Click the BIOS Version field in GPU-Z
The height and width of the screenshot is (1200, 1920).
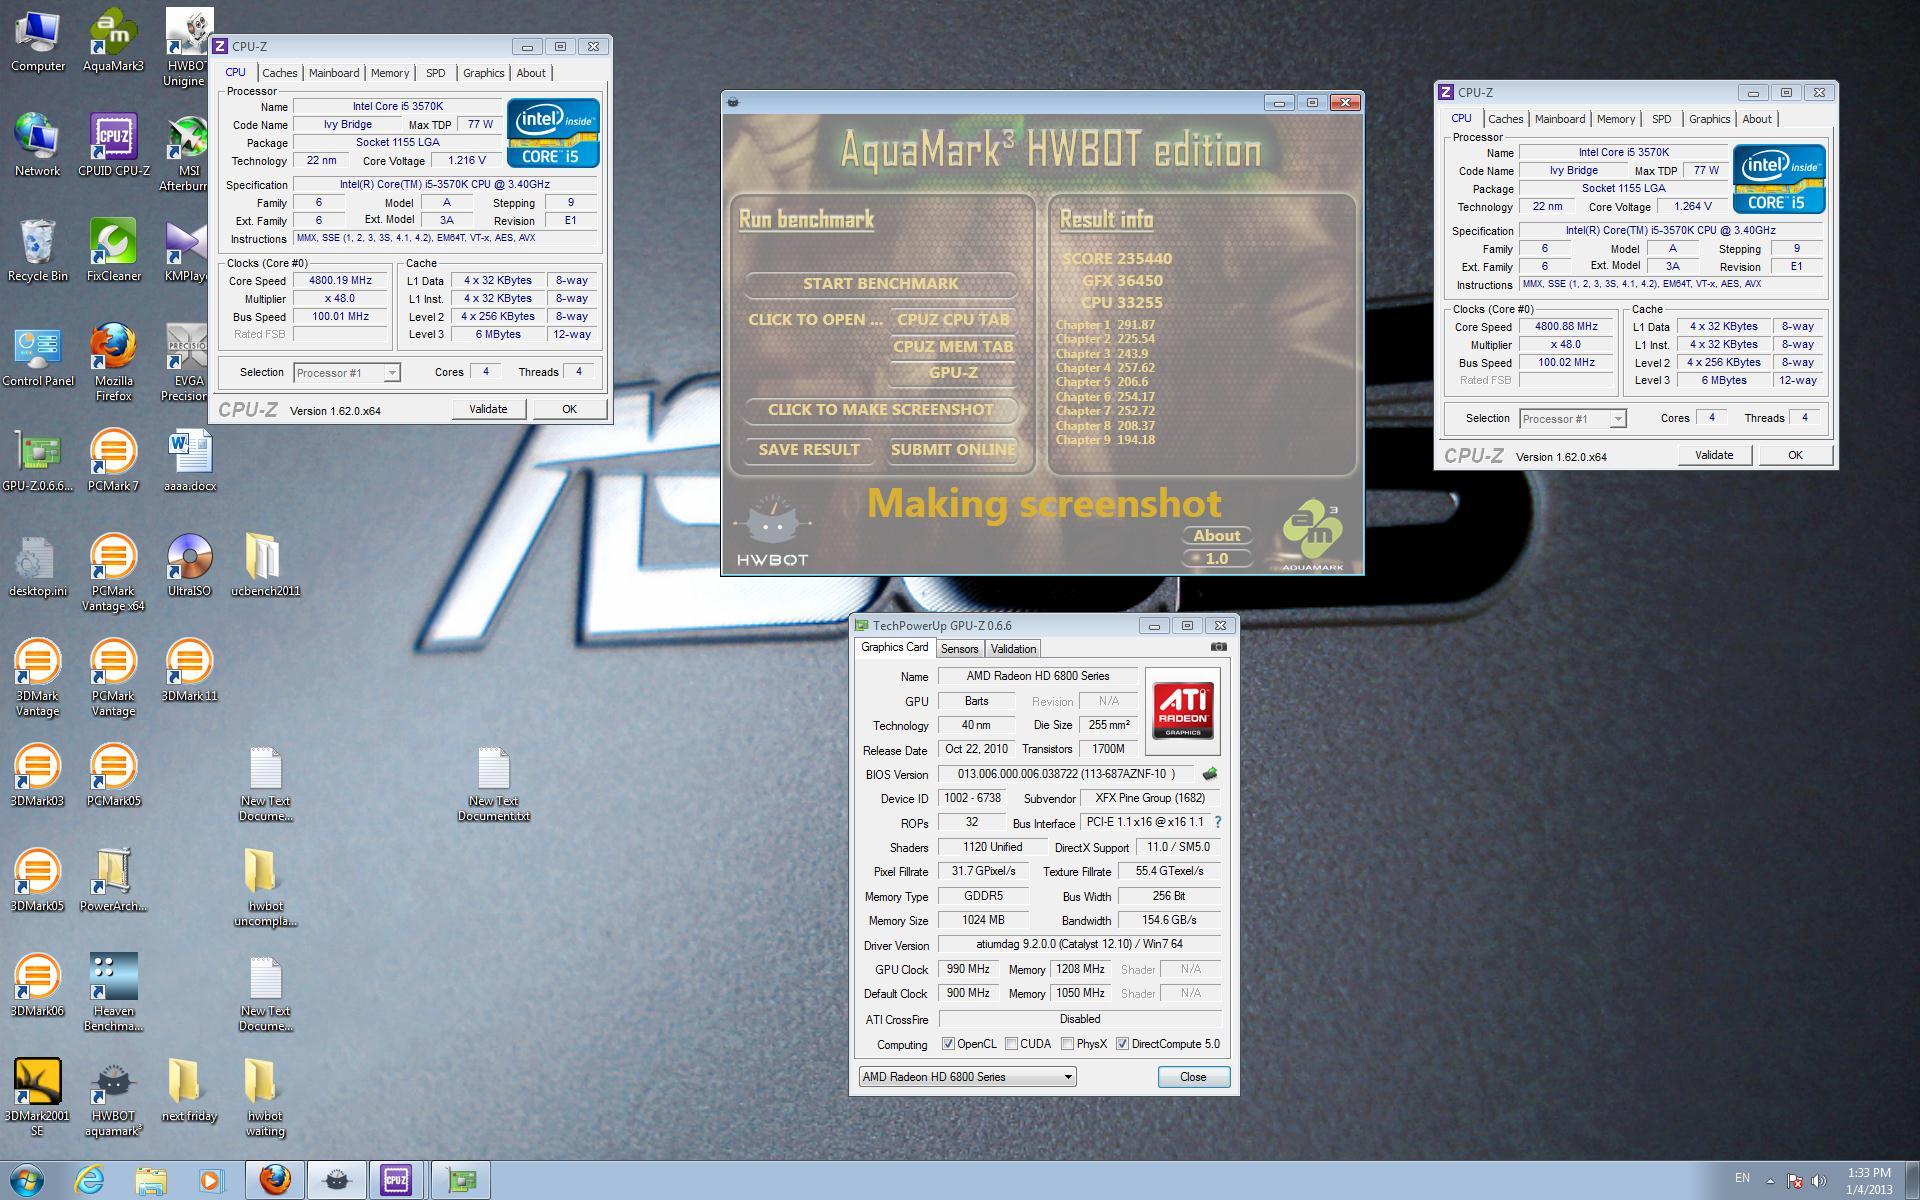click(x=1067, y=774)
